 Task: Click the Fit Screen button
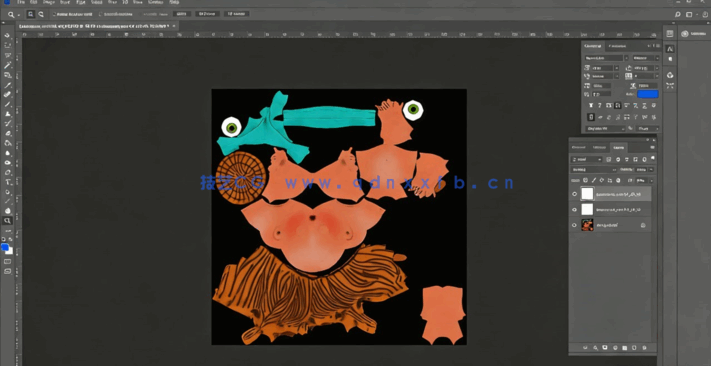point(207,14)
